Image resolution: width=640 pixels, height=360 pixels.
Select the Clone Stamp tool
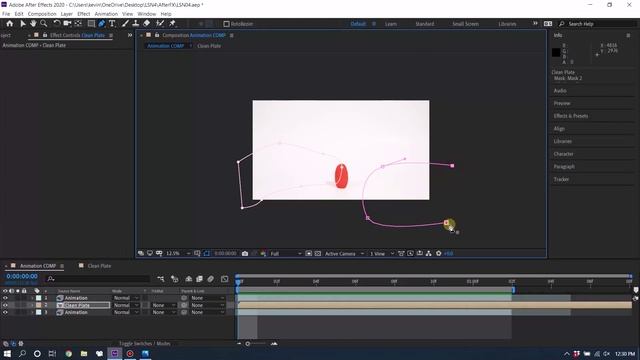(136, 24)
